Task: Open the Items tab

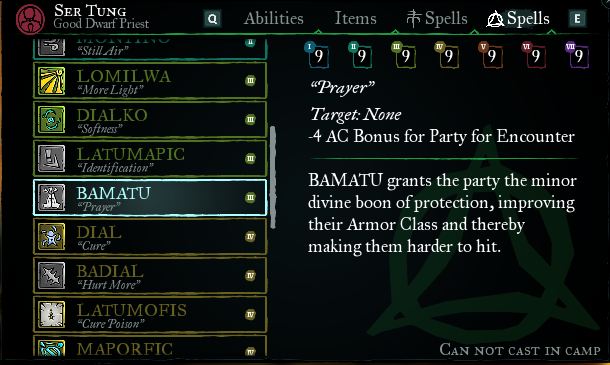Action: 356,18
